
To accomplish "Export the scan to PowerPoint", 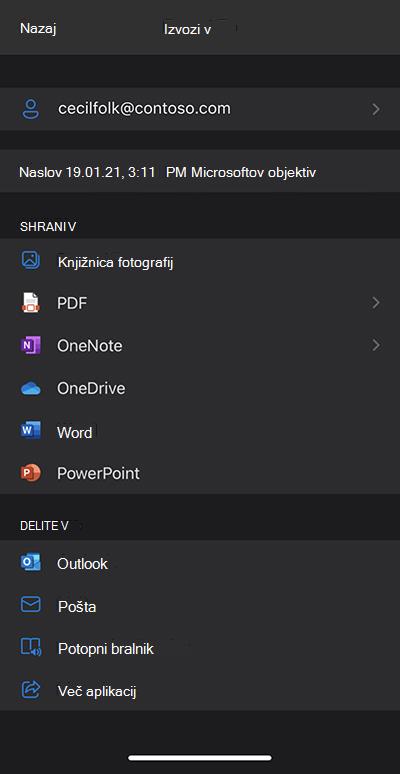I will tap(200, 473).
